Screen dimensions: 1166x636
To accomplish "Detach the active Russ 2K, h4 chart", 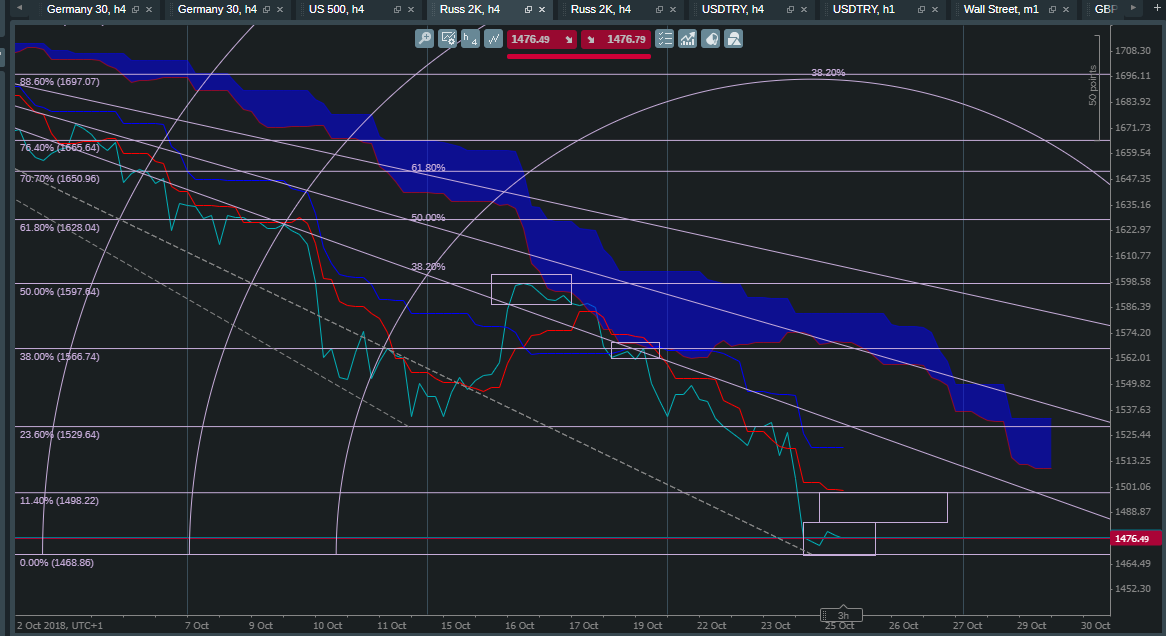I will tap(528, 10).
